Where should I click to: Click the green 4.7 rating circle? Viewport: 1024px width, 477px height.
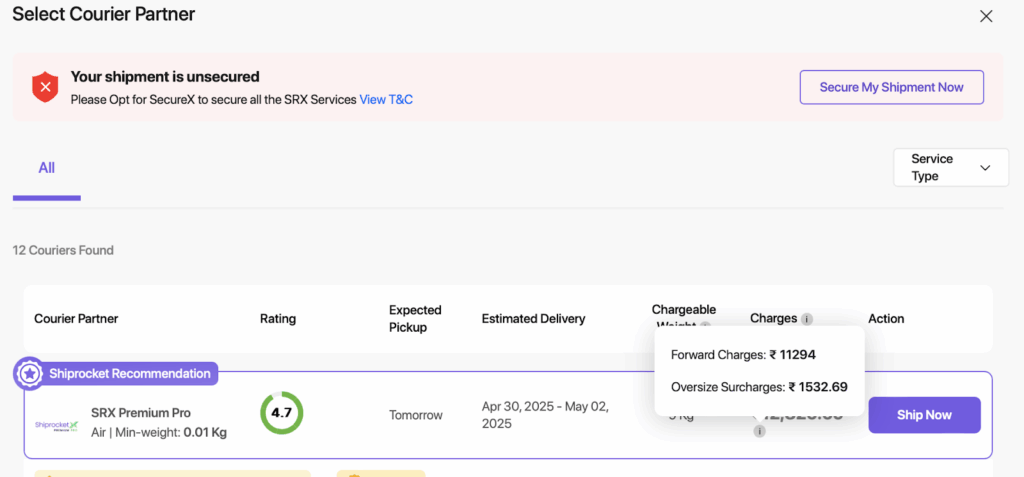point(281,413)
